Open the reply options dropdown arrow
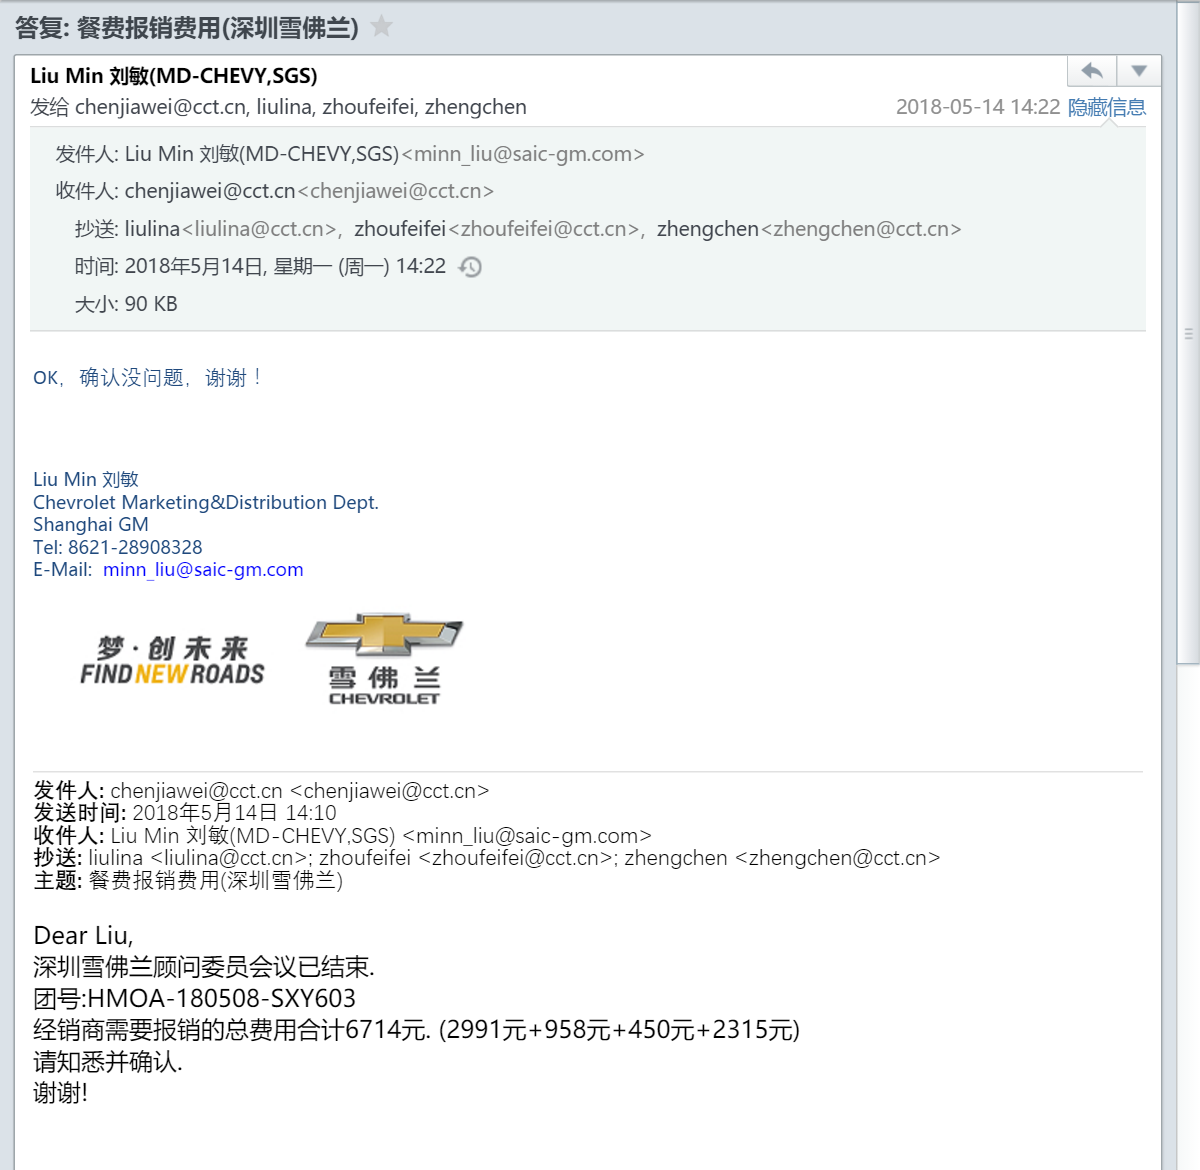 point(1139,71)
